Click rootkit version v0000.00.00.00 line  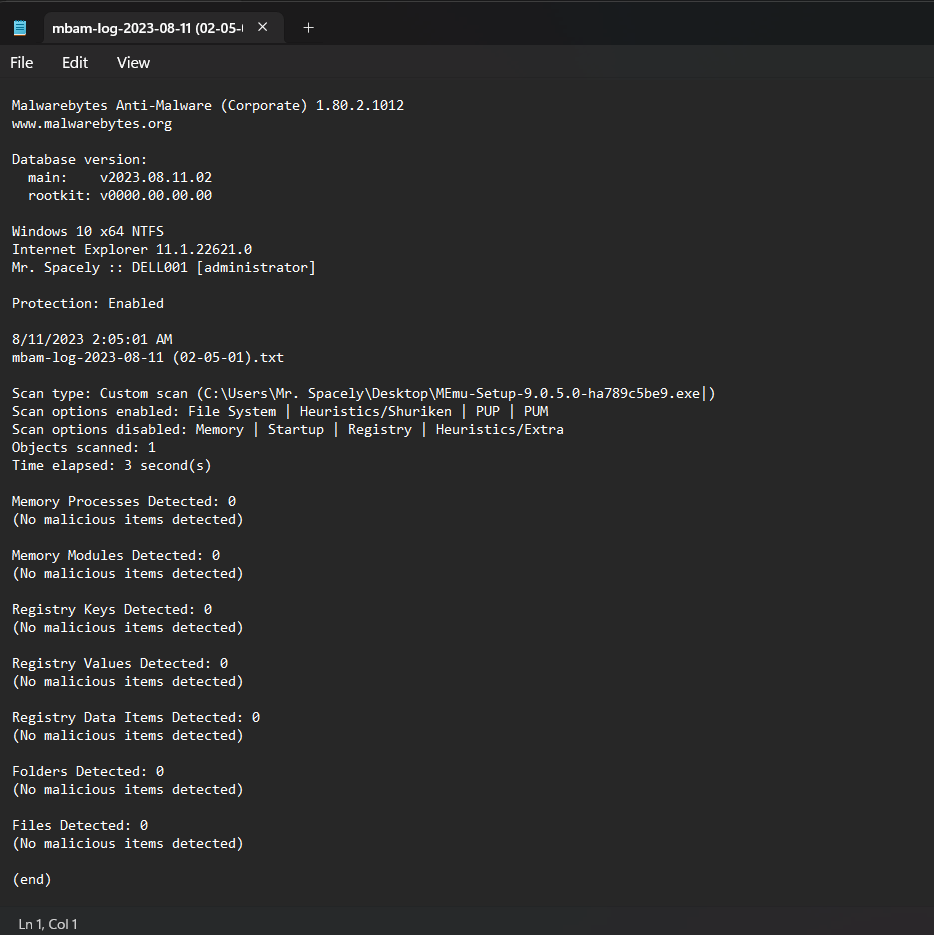point(120,195)
